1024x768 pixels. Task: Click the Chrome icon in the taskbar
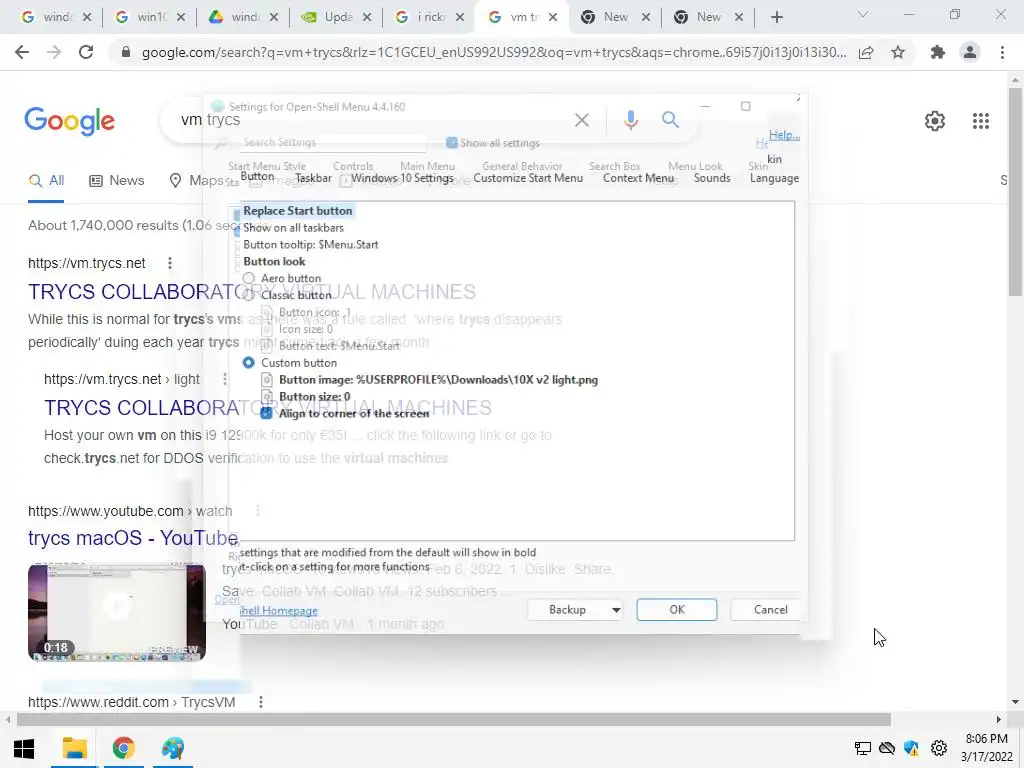[123, 748]
